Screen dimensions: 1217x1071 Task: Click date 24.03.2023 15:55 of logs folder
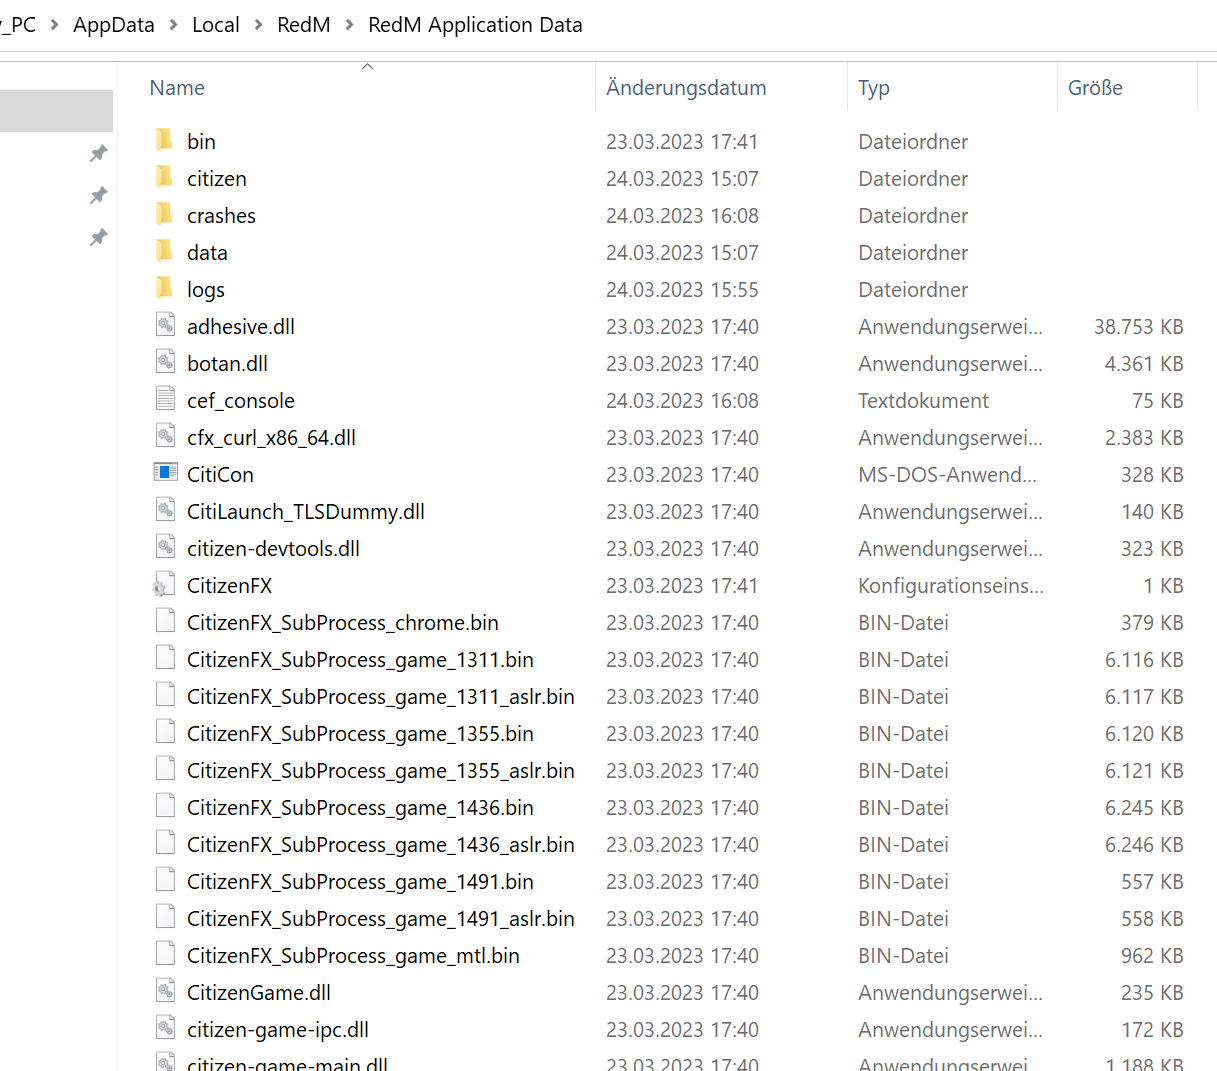tap(682, 289)
